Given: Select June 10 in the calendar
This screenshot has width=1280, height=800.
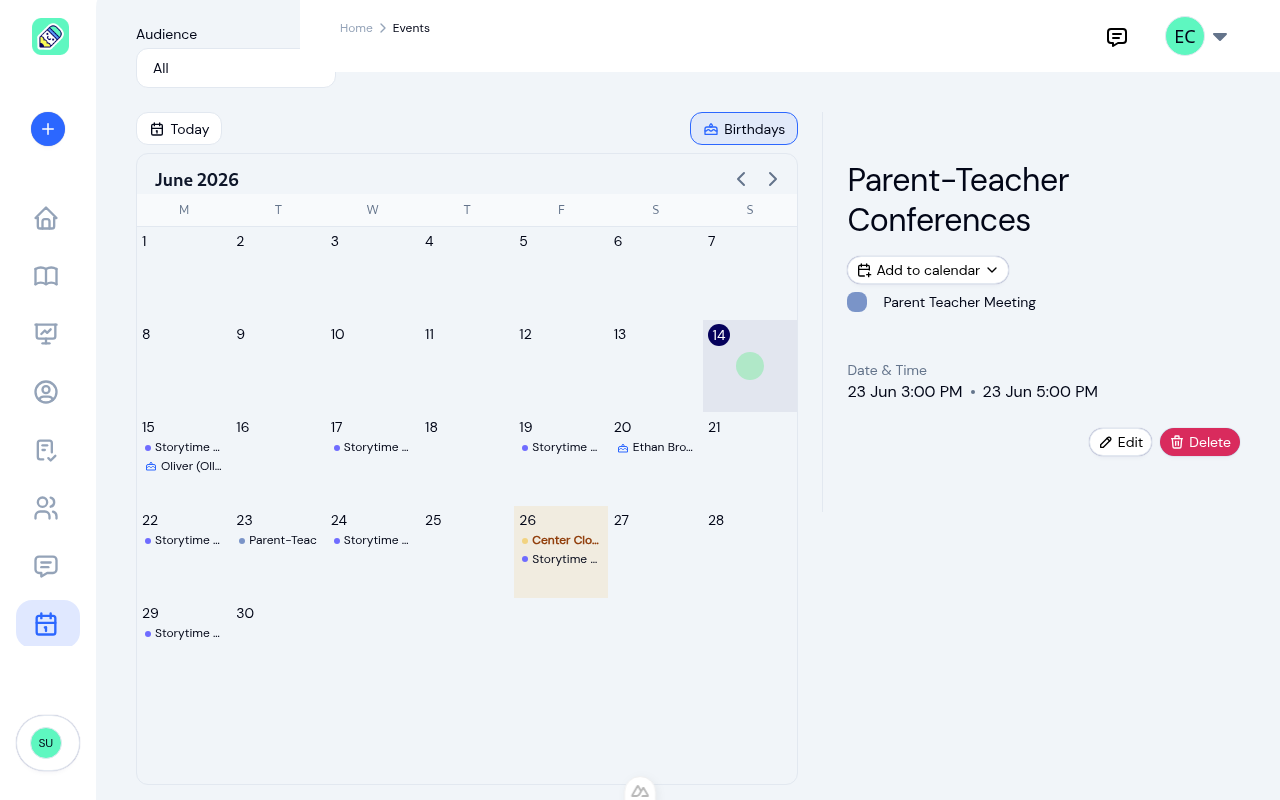Looking at the screenshot, I should click(338, 334).
